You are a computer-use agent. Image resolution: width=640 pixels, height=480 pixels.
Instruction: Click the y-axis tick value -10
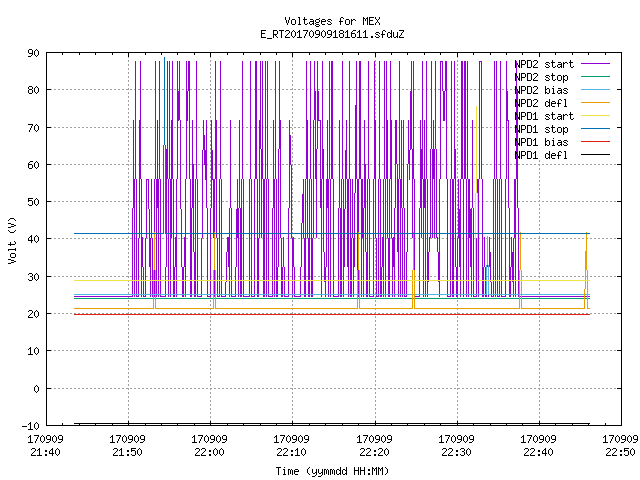31,426
